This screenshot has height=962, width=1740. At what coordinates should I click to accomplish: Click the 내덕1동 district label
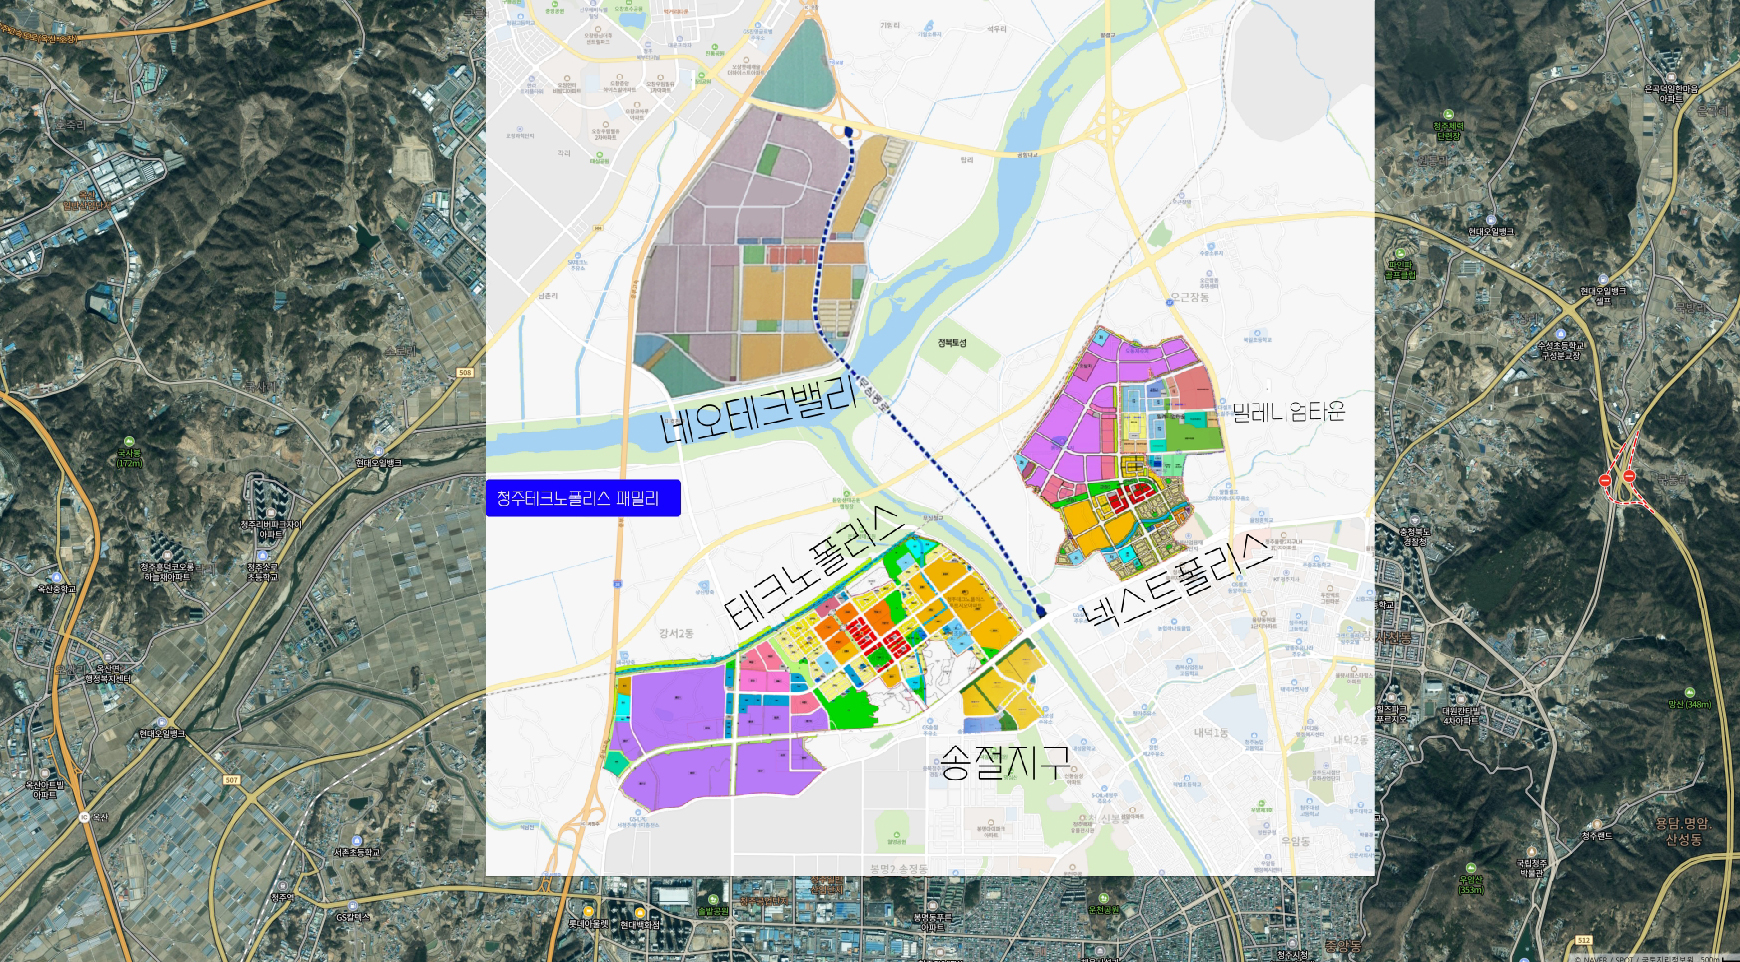(x=1210, y=732)
